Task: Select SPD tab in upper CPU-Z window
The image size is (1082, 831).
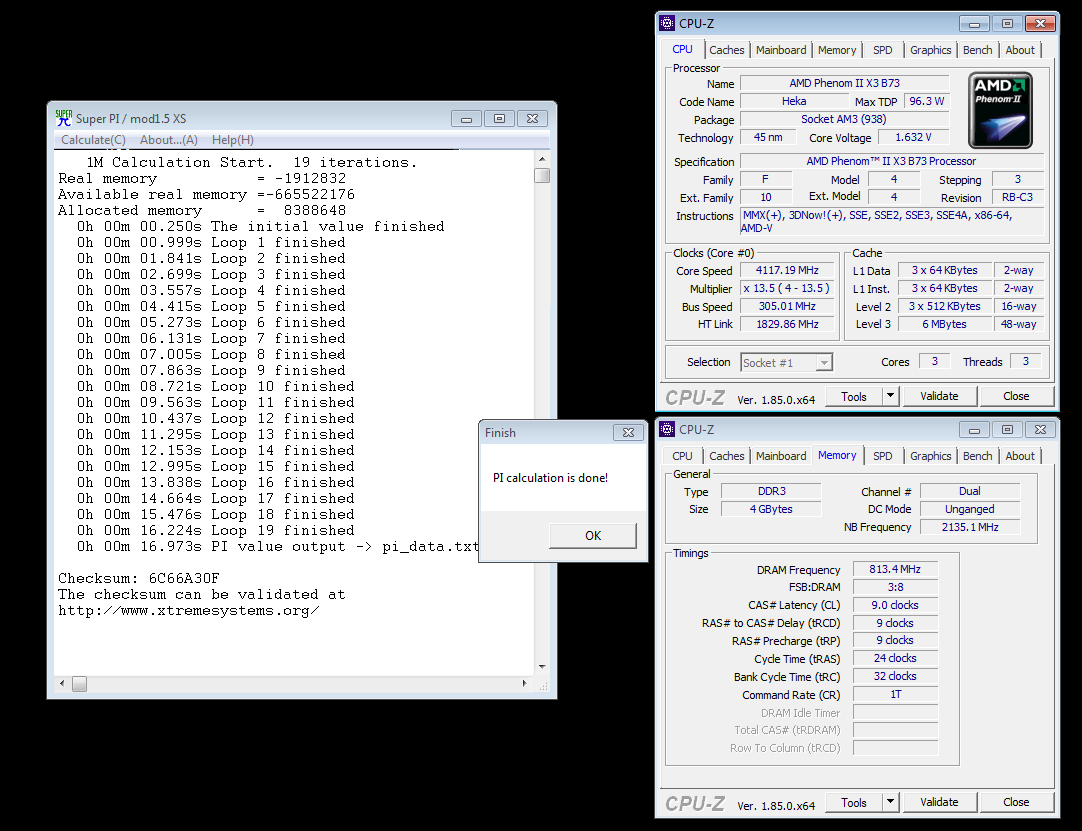Action: point(883,50)
